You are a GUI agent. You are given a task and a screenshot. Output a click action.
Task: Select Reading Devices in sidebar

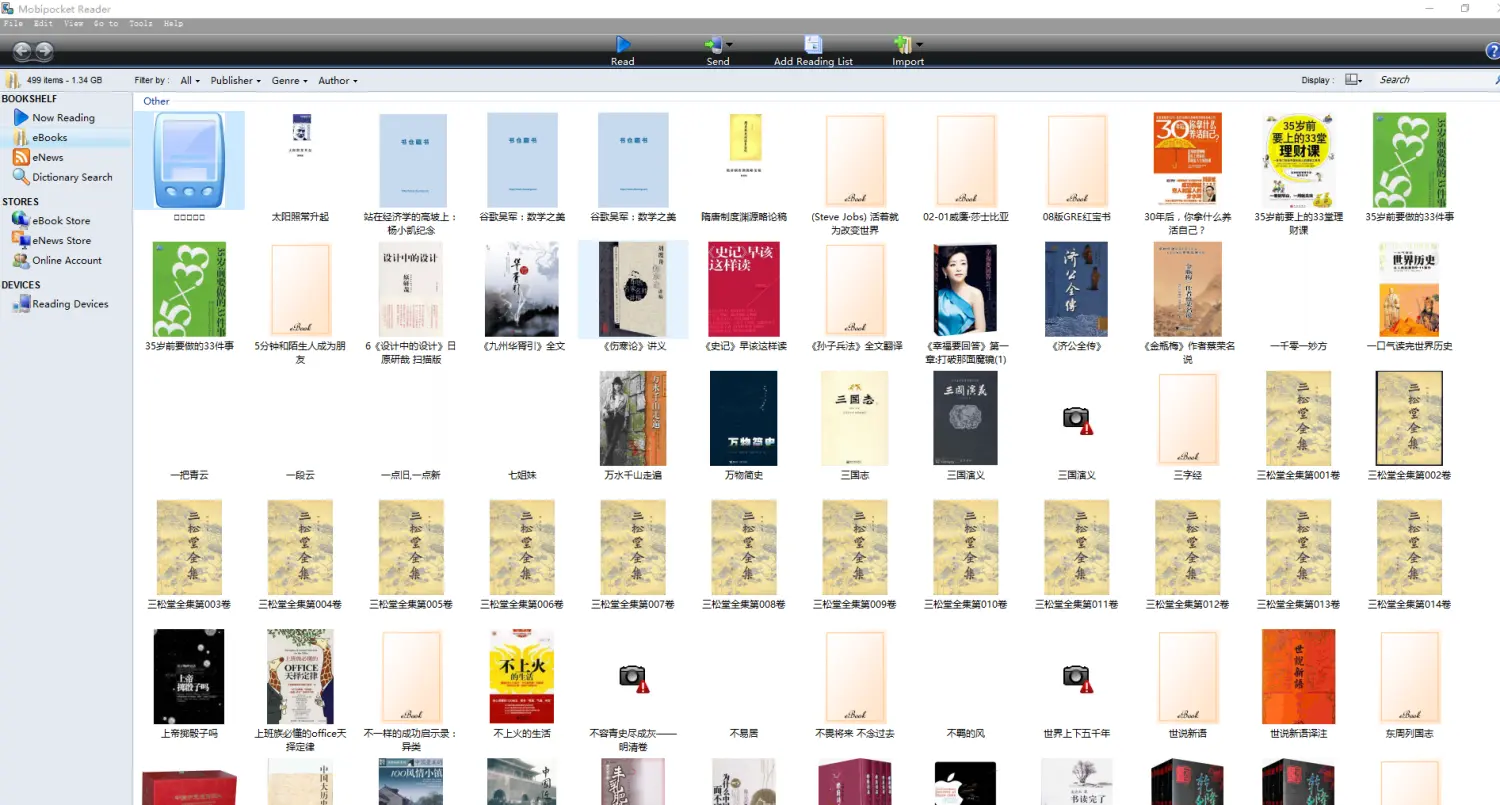[70, 304]
